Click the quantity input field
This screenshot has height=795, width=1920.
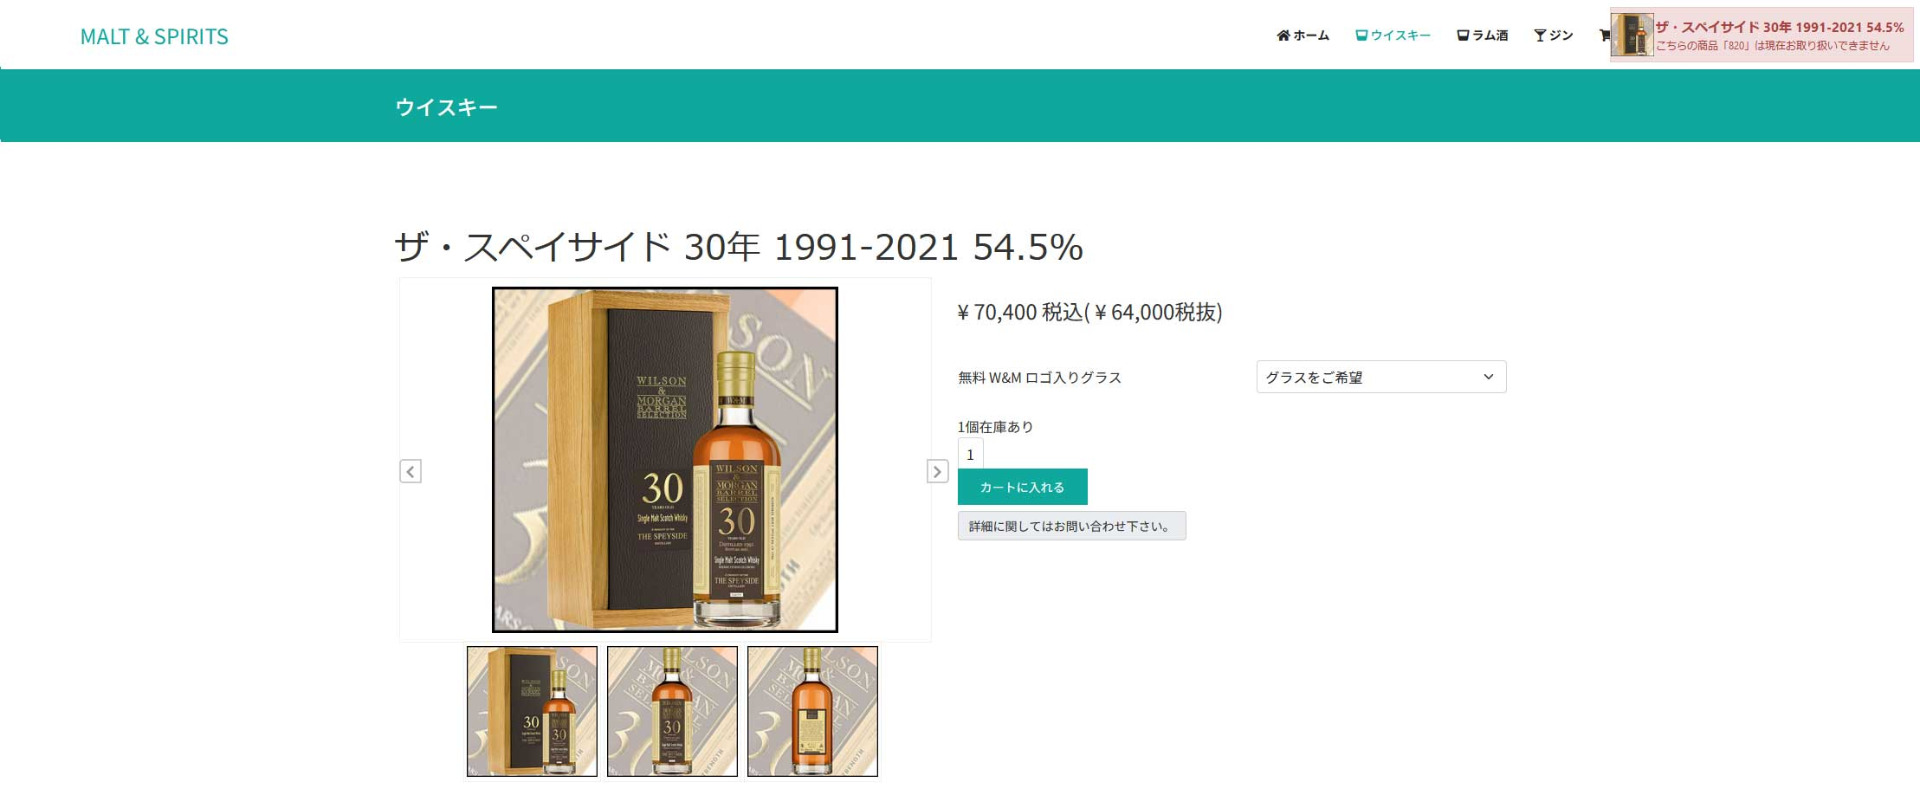(x=970, y=454)
